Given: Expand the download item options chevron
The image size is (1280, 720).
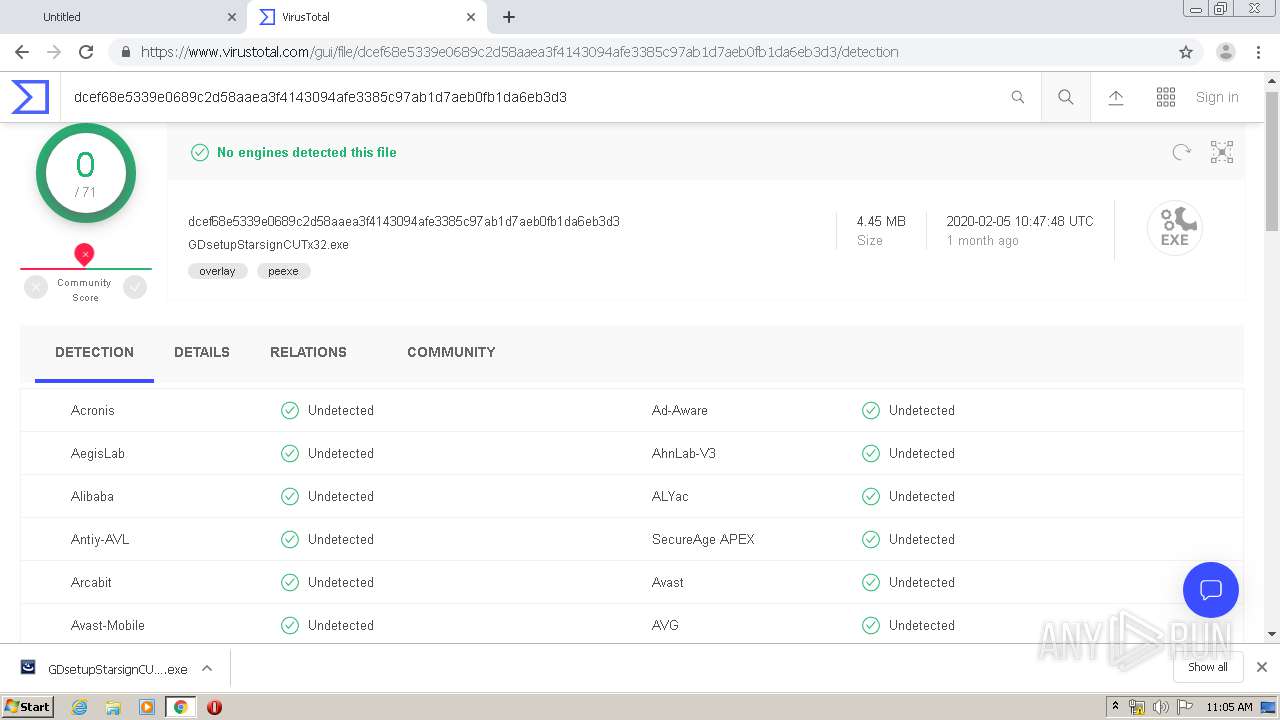Looking at the screenshot, I should pos(207,668).
